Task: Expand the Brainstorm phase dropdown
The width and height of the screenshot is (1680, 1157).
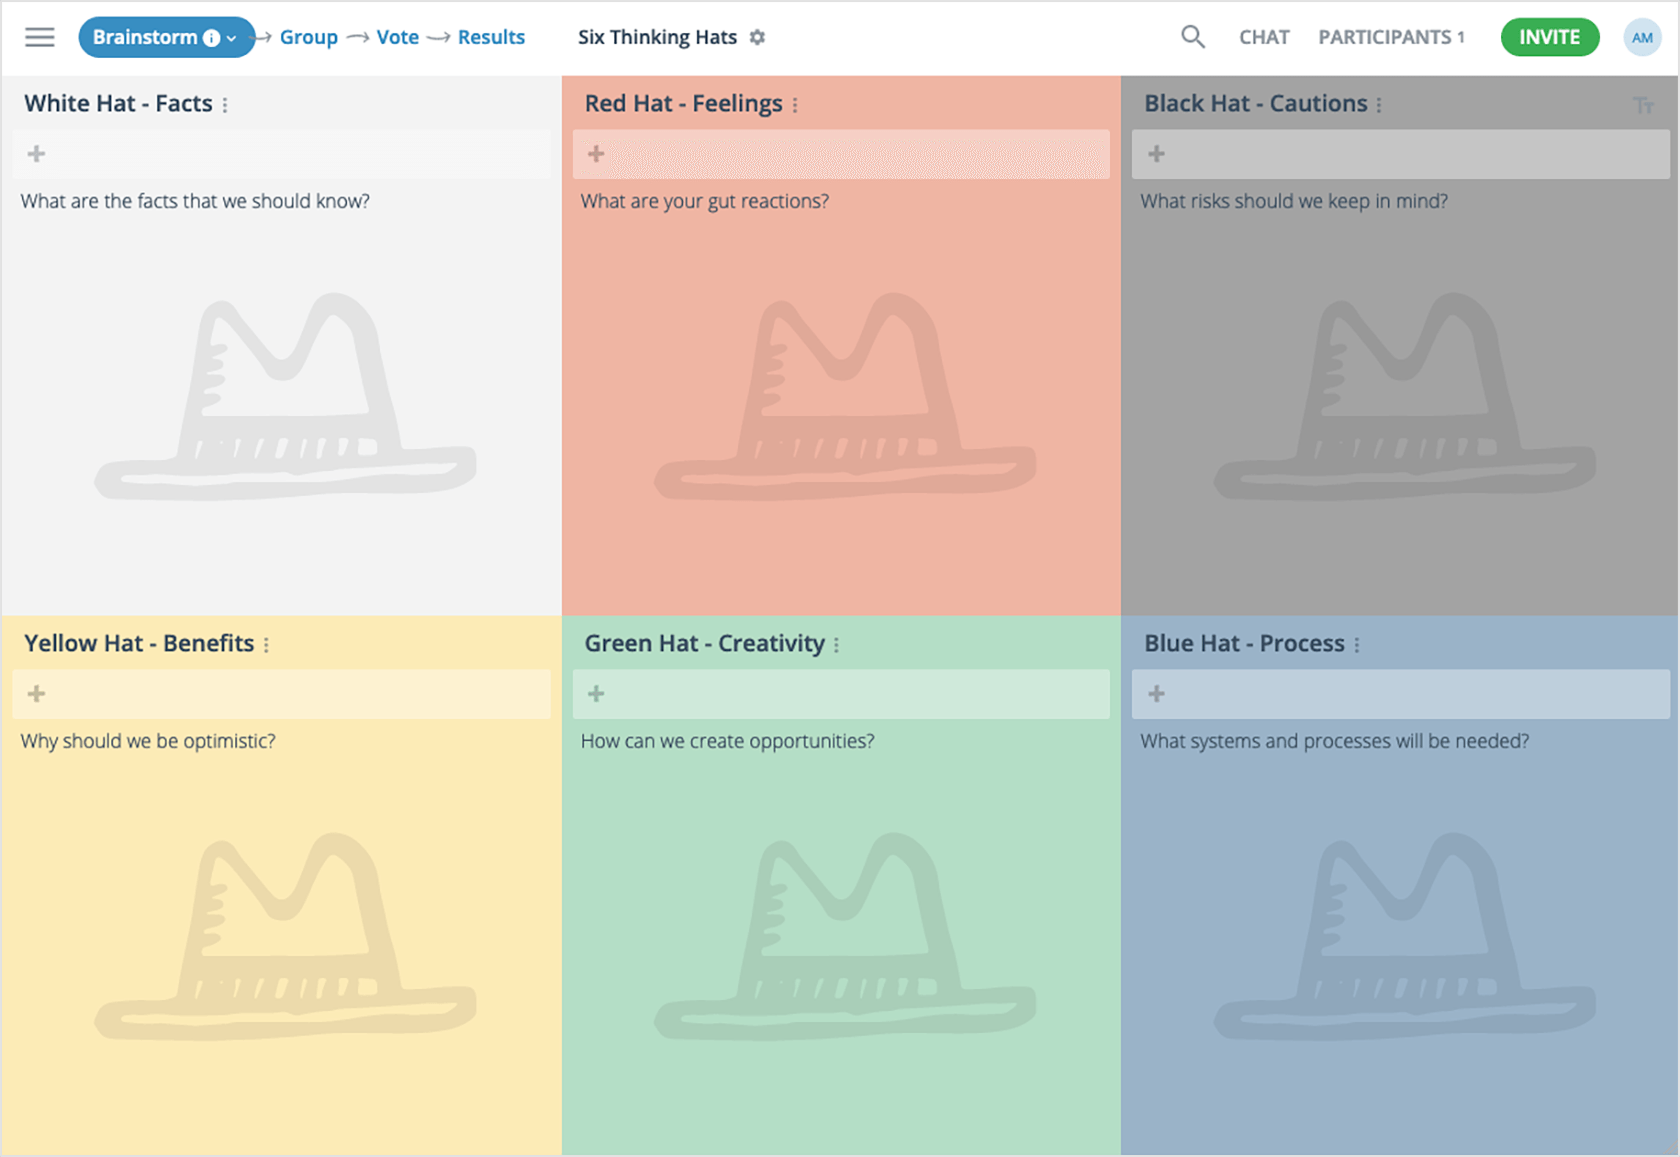Action: [x=233, y=37]
